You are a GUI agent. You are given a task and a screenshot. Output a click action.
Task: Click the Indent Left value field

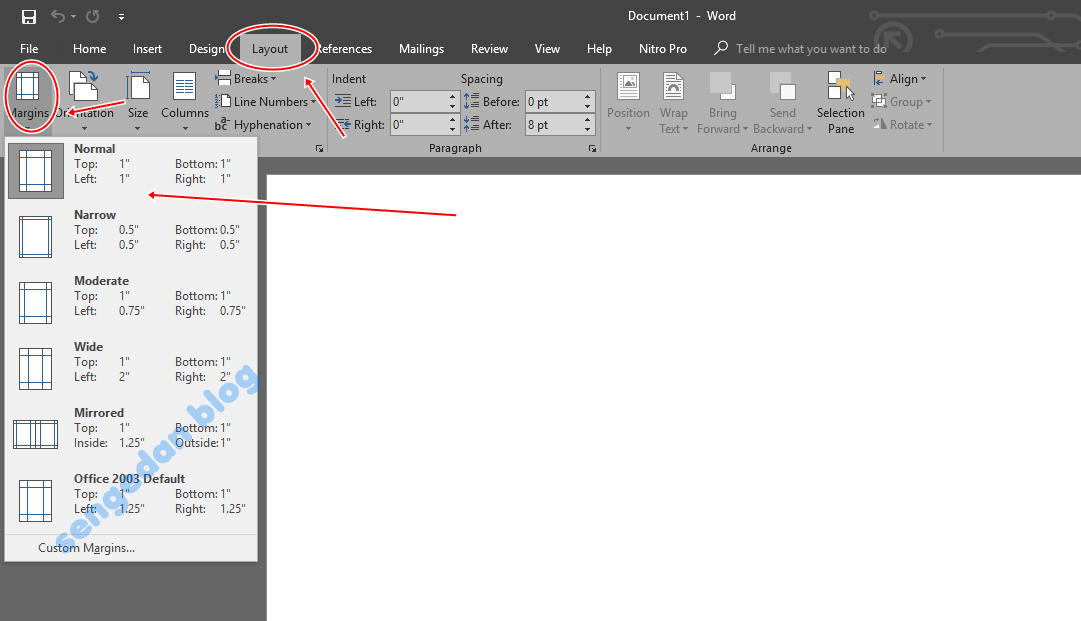[x=418, y=102]
